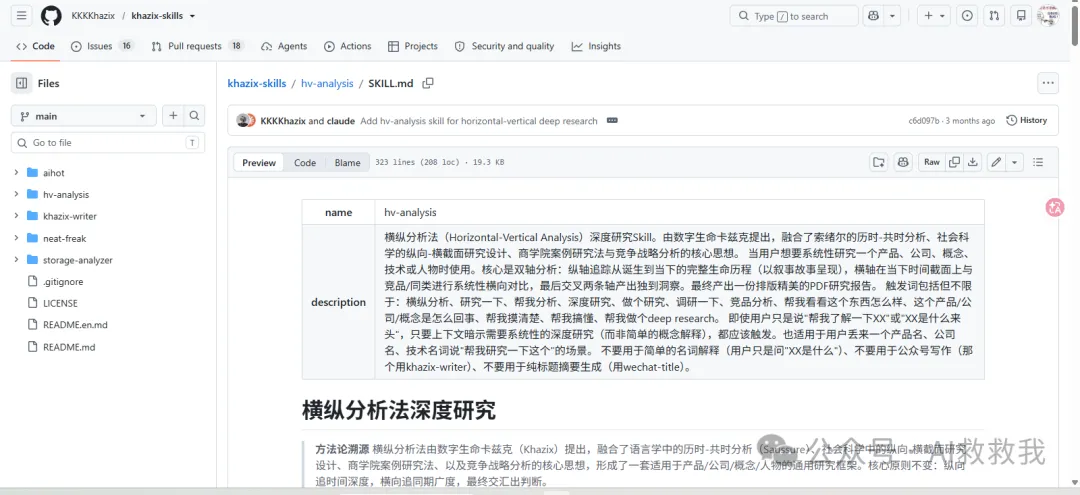Screen dimensions: 1080x495
Task: Open the GitHub homepage logo
Action: tap(51, 16)
